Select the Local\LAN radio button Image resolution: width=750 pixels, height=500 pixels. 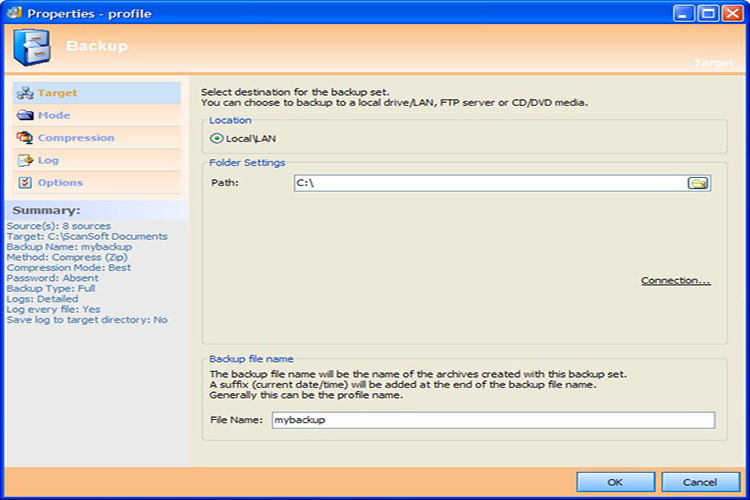[x=217, y=138]
